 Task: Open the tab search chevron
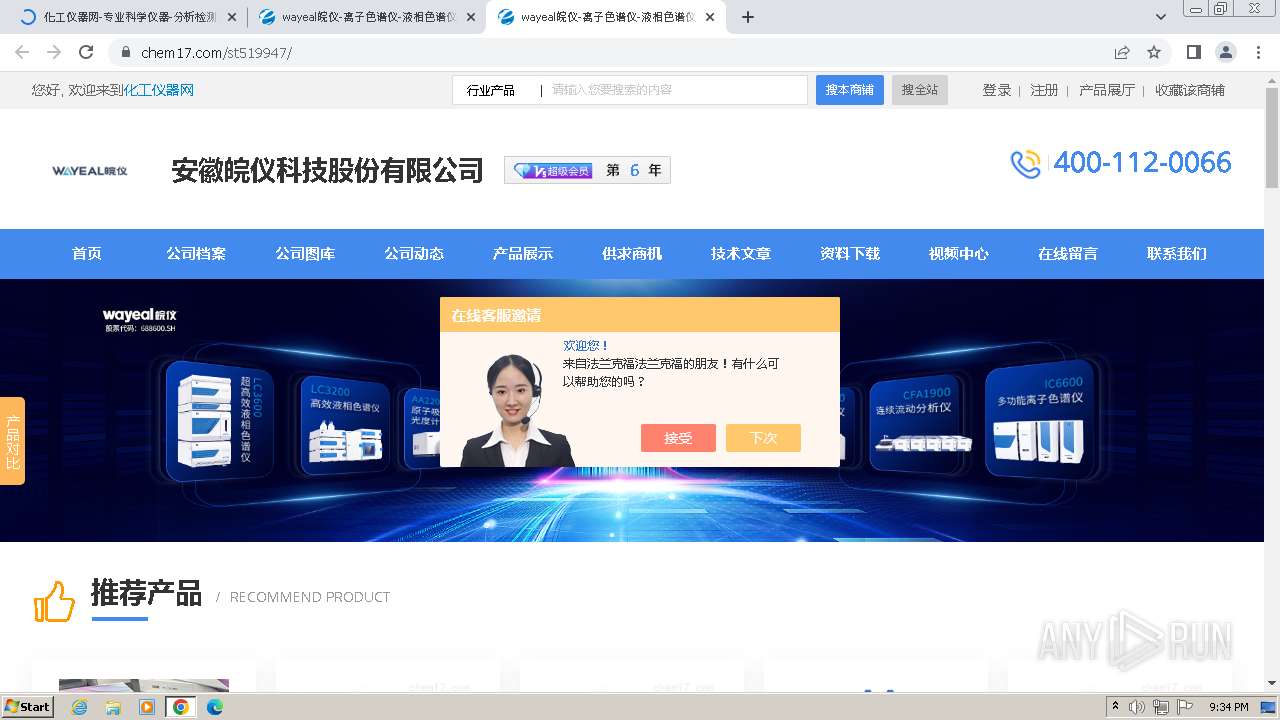pyautogui.click(x=1160, y=17)
